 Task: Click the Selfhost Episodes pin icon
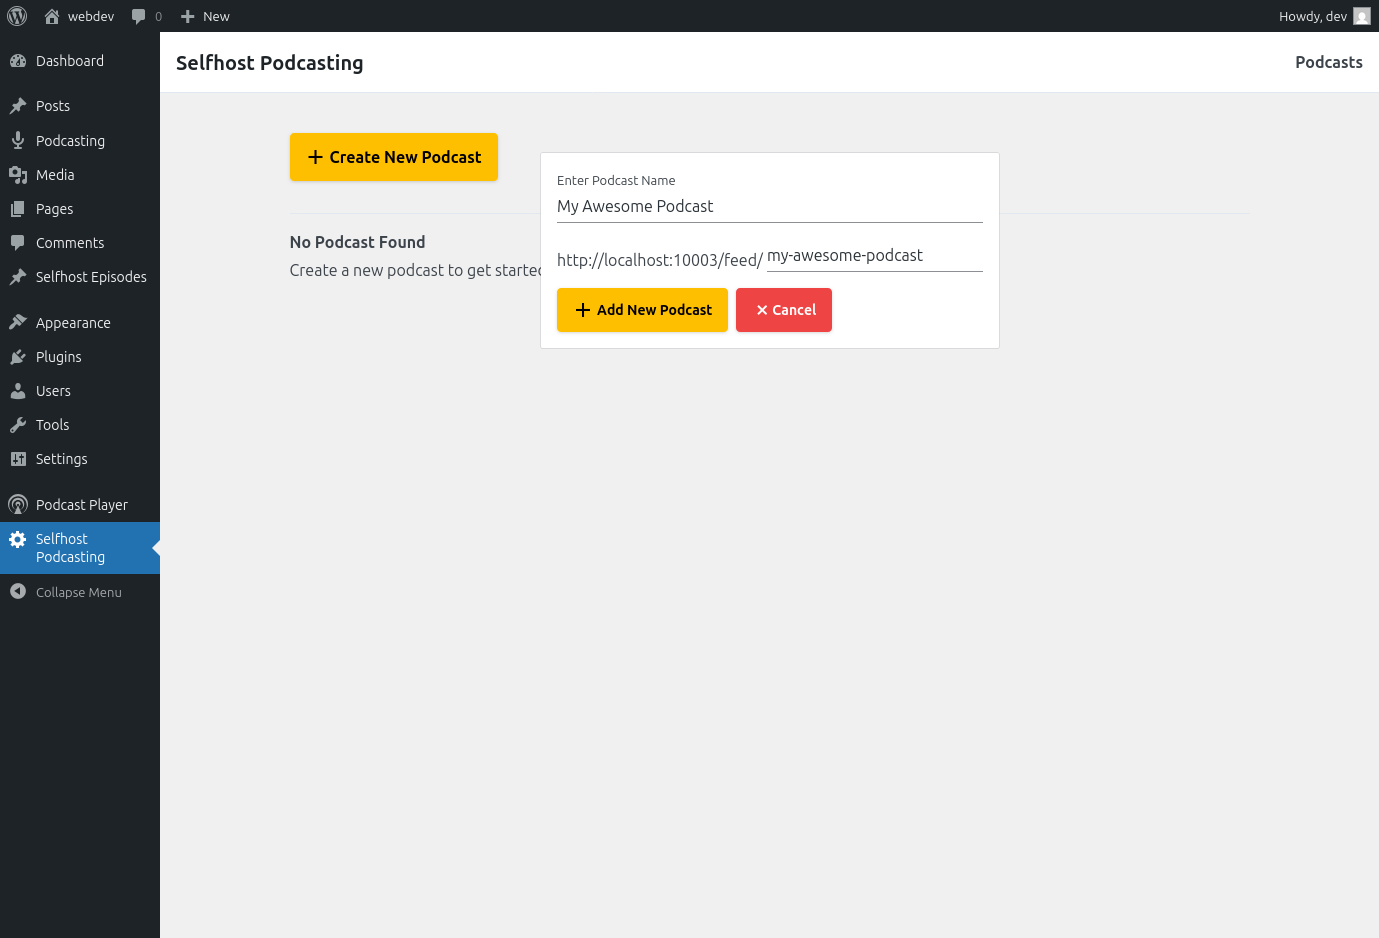18,277
